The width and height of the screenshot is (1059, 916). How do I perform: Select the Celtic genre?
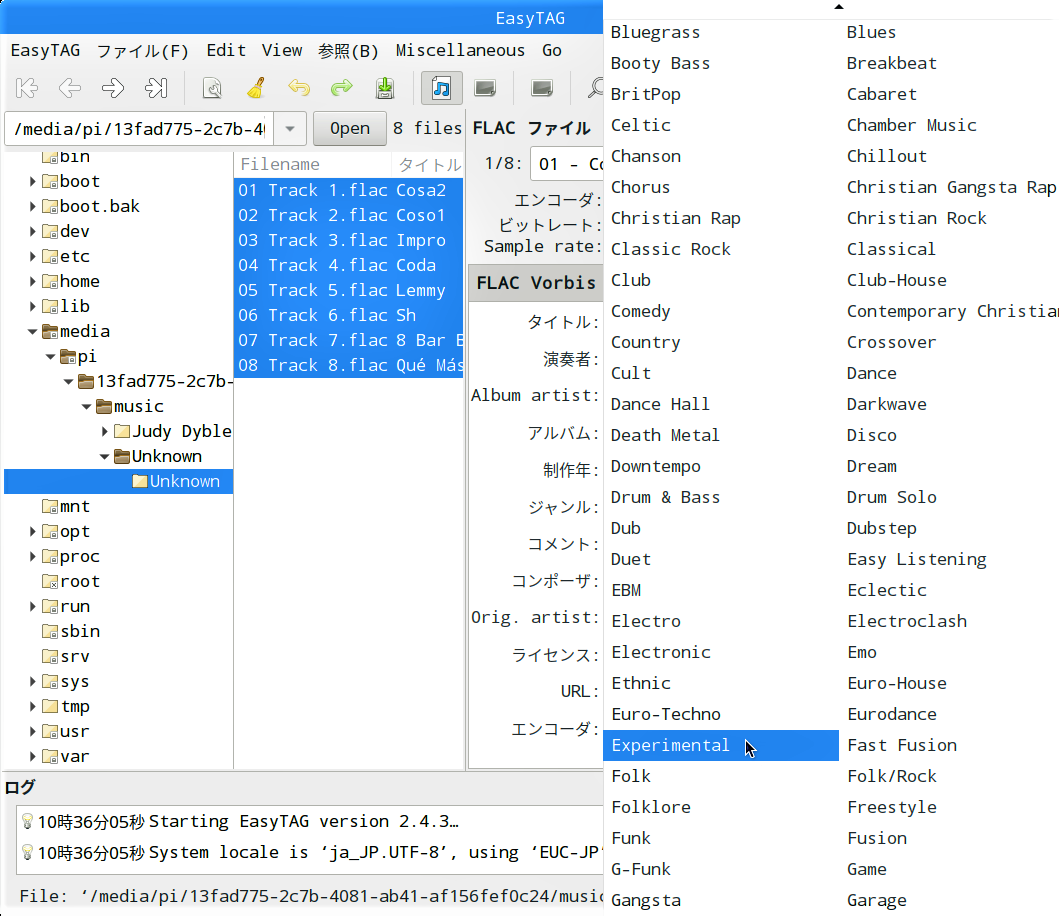point(721,125)
